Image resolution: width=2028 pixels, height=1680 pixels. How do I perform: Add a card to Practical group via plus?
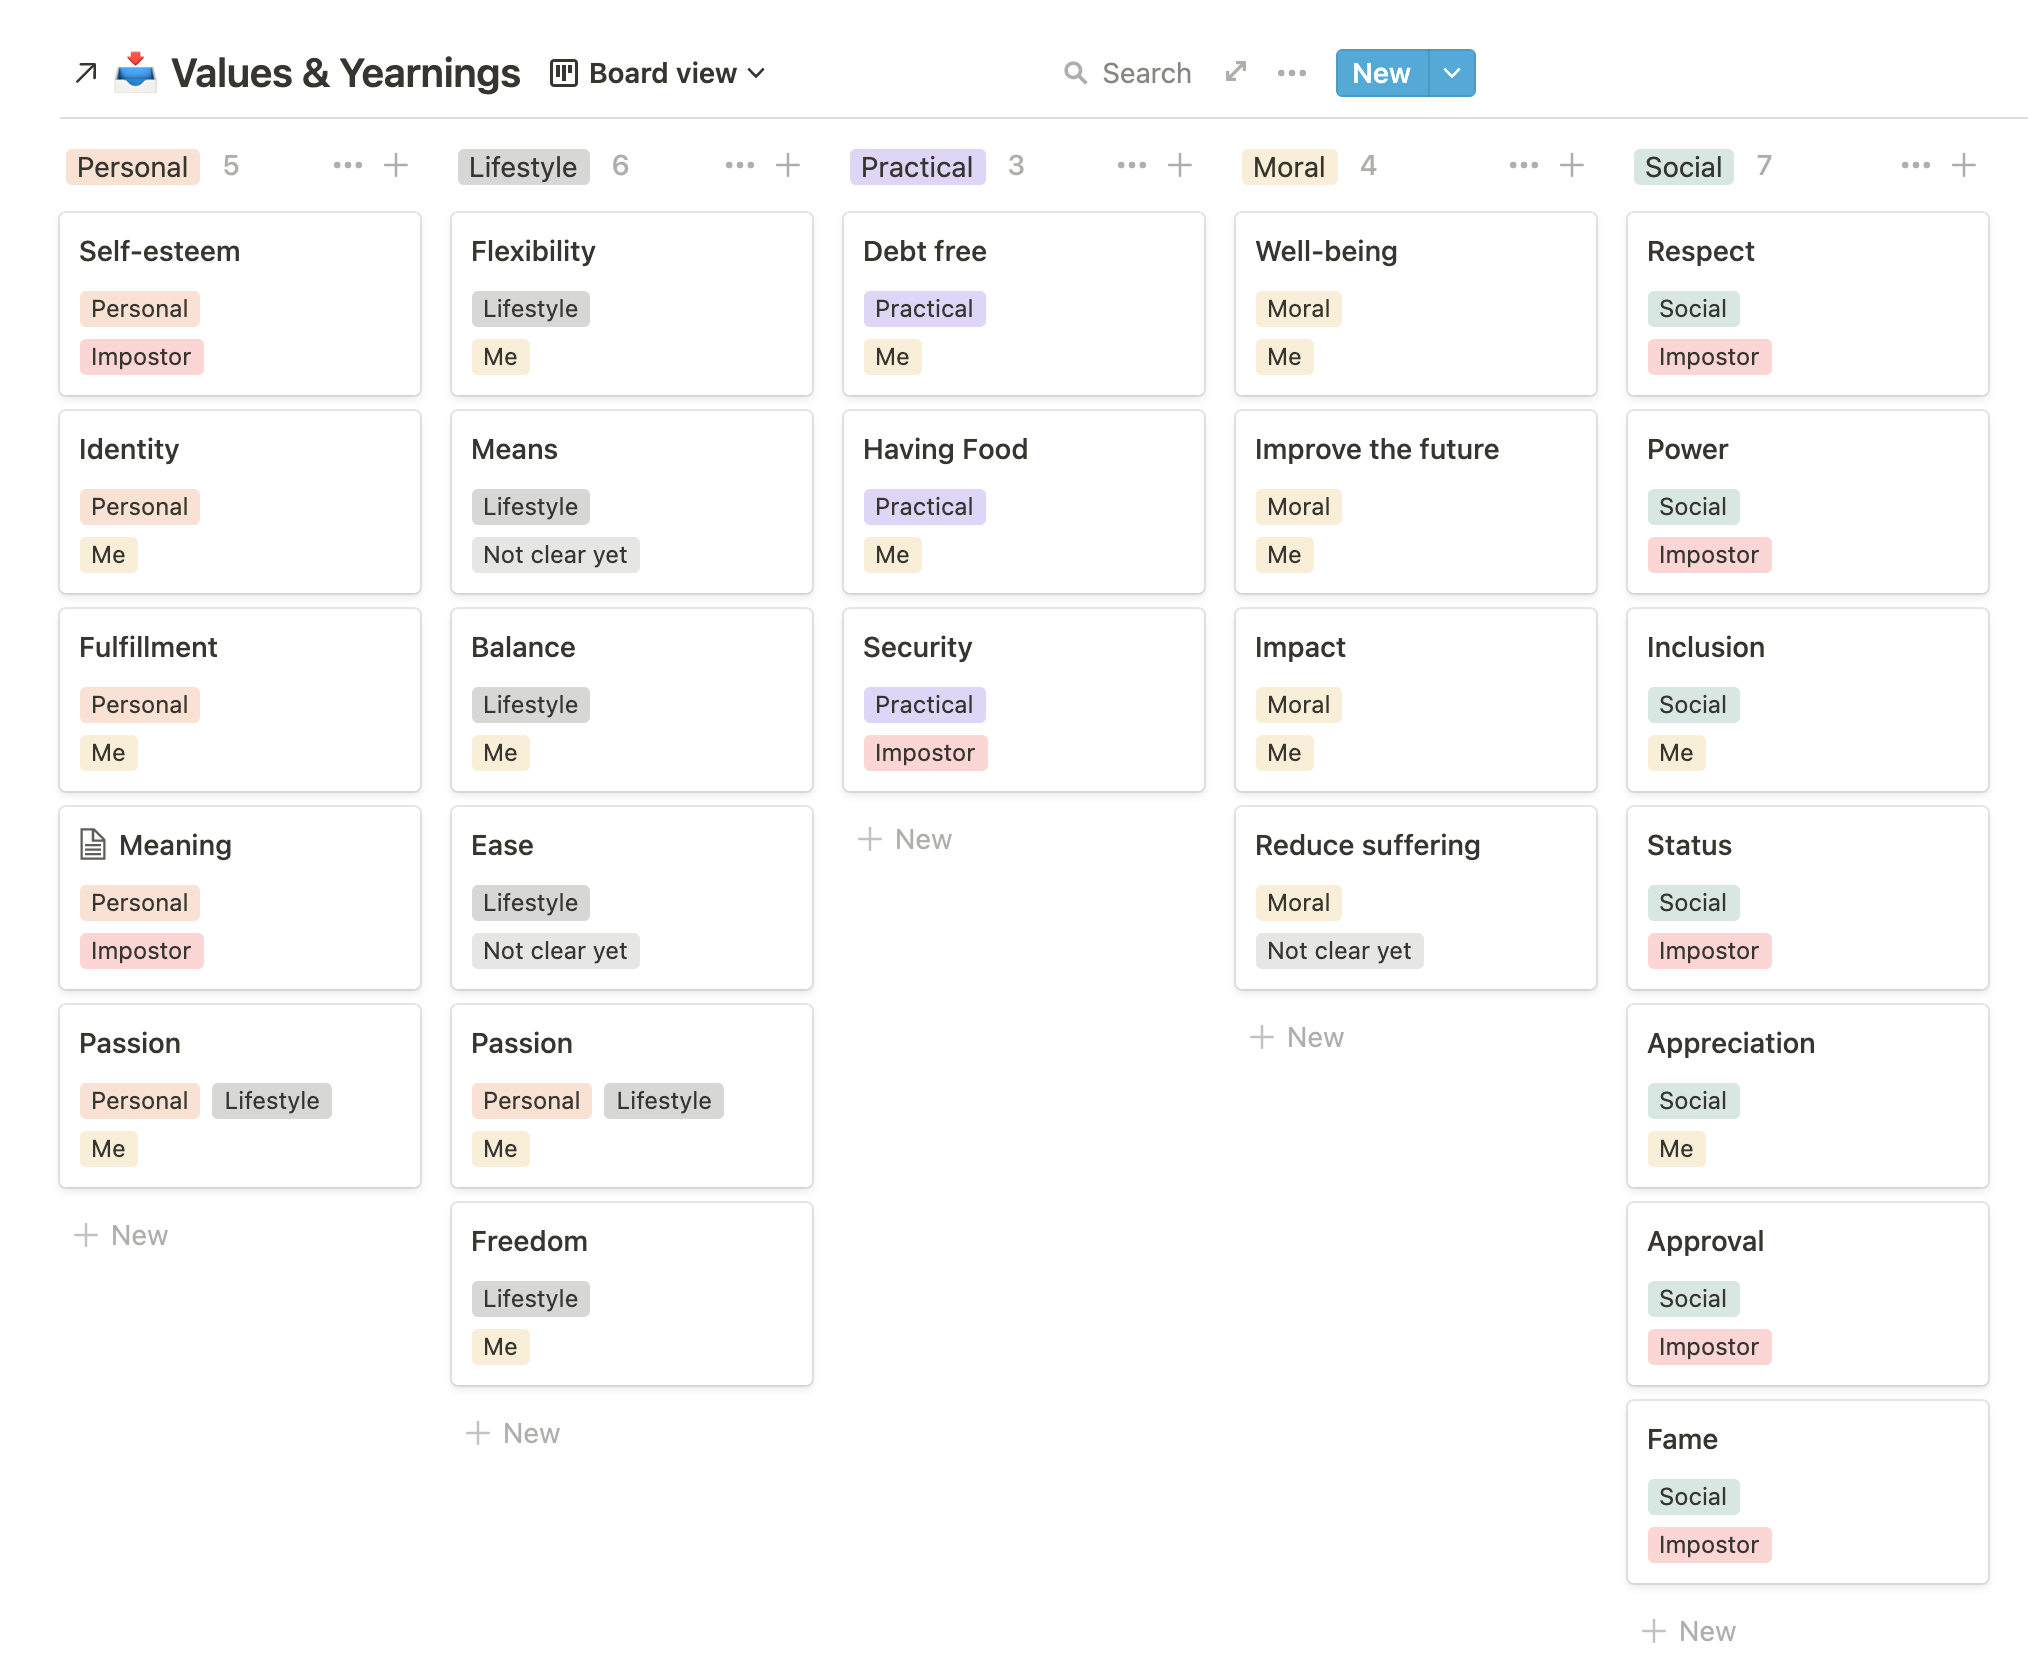coord(1180,165)
